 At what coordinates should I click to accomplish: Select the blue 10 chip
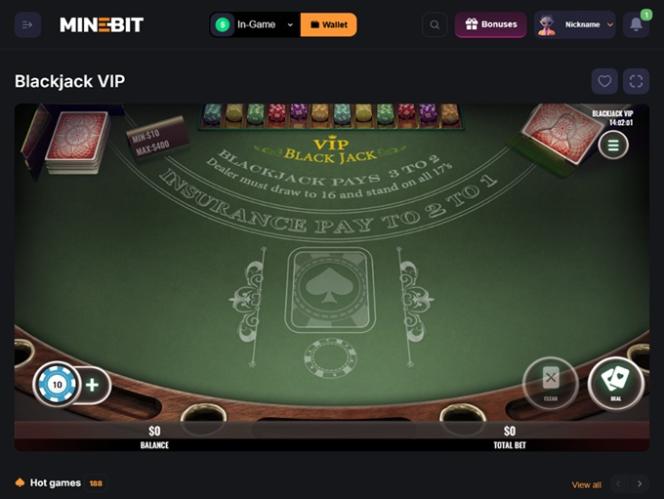coord(57,385)
